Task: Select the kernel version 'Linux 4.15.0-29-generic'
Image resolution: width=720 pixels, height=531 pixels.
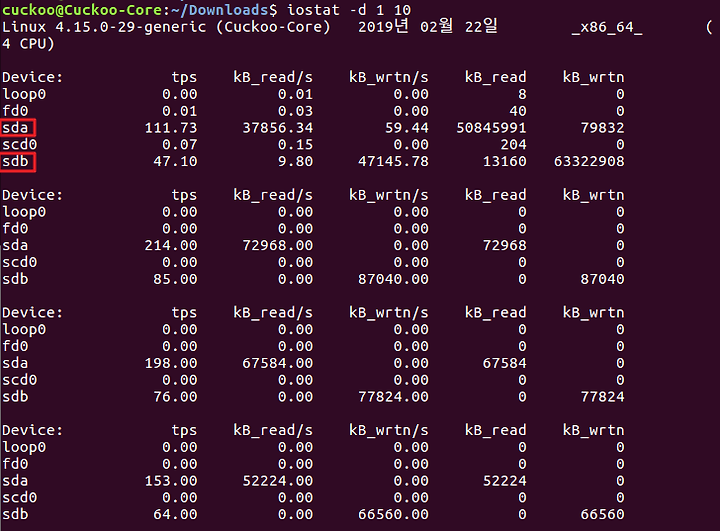Action: tap(104, 27)
